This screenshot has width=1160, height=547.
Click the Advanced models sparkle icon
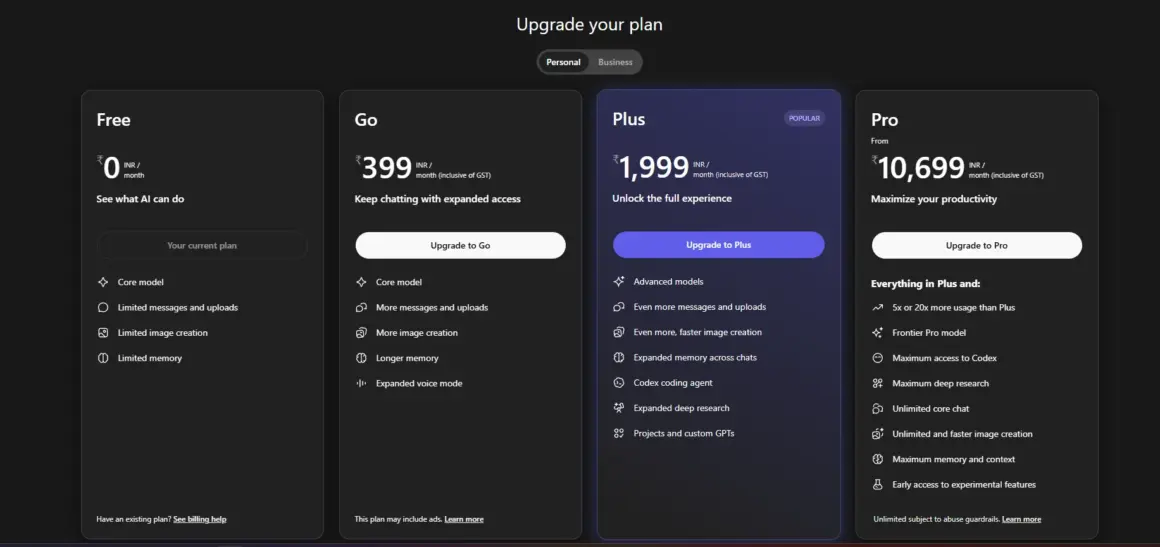click(619, 282)
